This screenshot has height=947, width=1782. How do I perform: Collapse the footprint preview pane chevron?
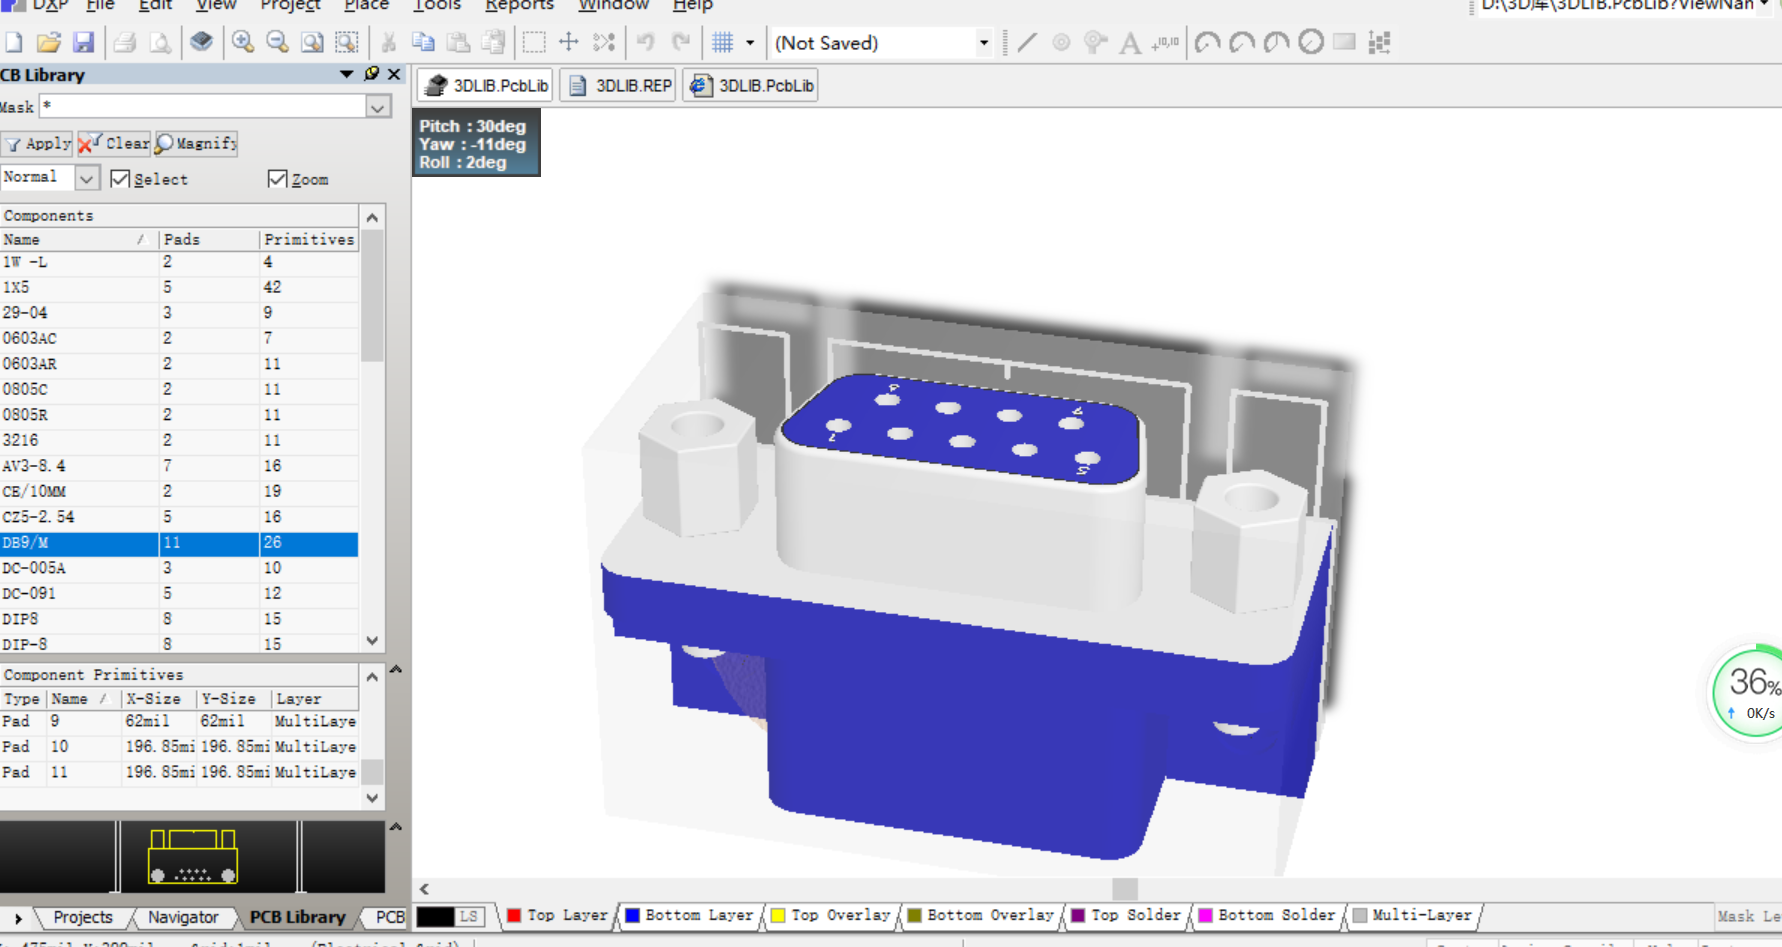click(396, 827)
